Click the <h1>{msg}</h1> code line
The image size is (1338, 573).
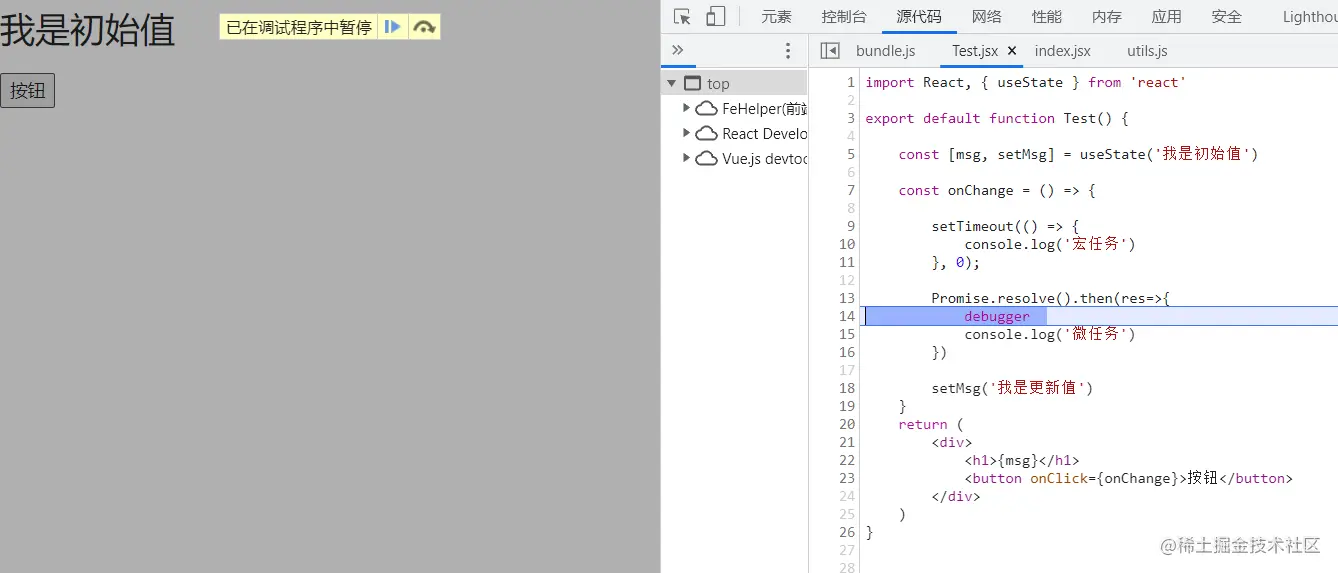coord(1022,460)
